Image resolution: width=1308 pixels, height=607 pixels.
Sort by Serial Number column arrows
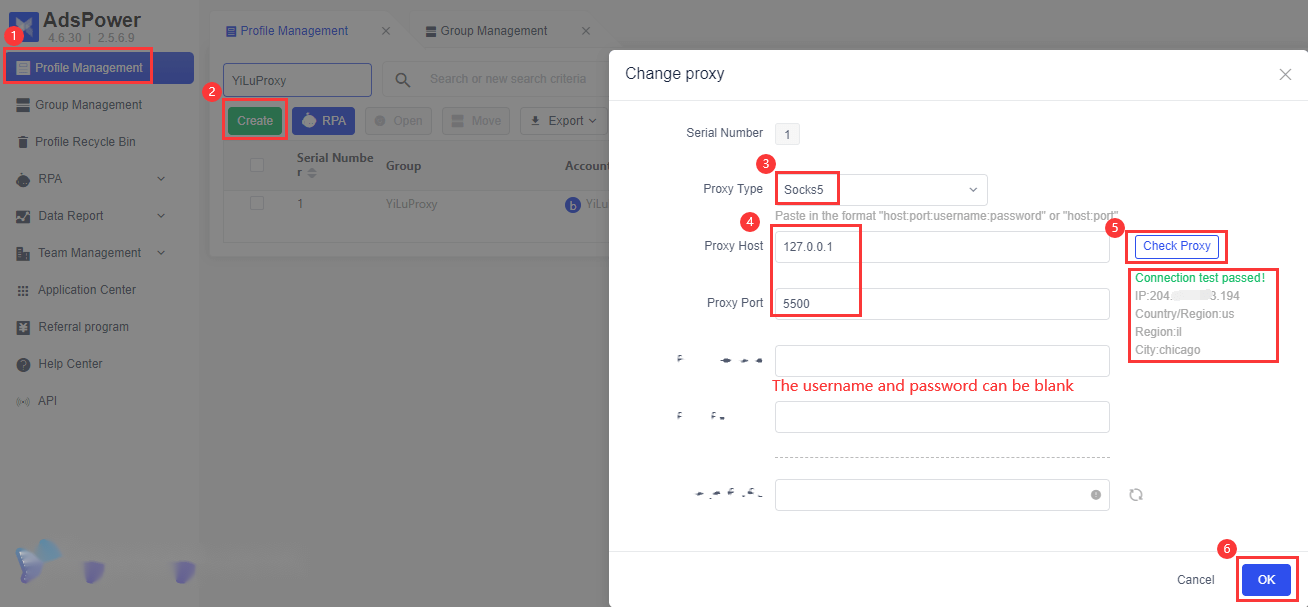tap(312, 173)
